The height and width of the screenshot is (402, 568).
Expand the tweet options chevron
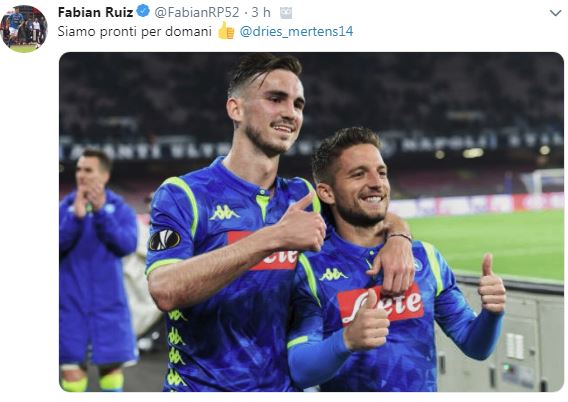(x=555, y=13)
